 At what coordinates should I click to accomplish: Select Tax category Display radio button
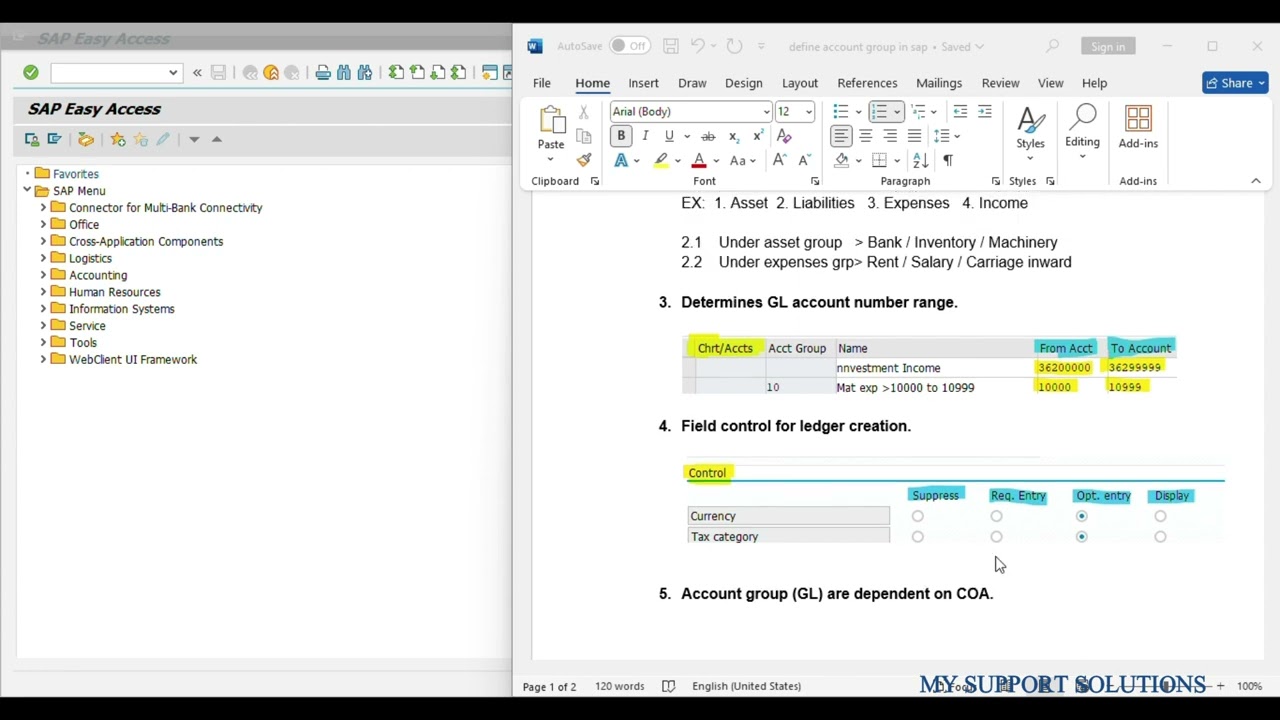tap(1160, 537)
